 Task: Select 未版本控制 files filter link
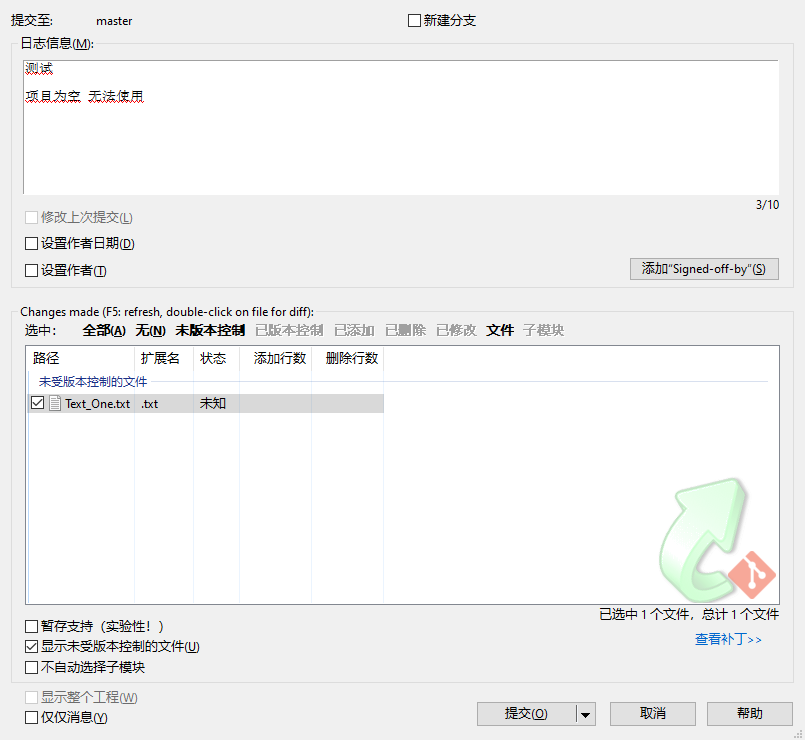click(210, 330)
